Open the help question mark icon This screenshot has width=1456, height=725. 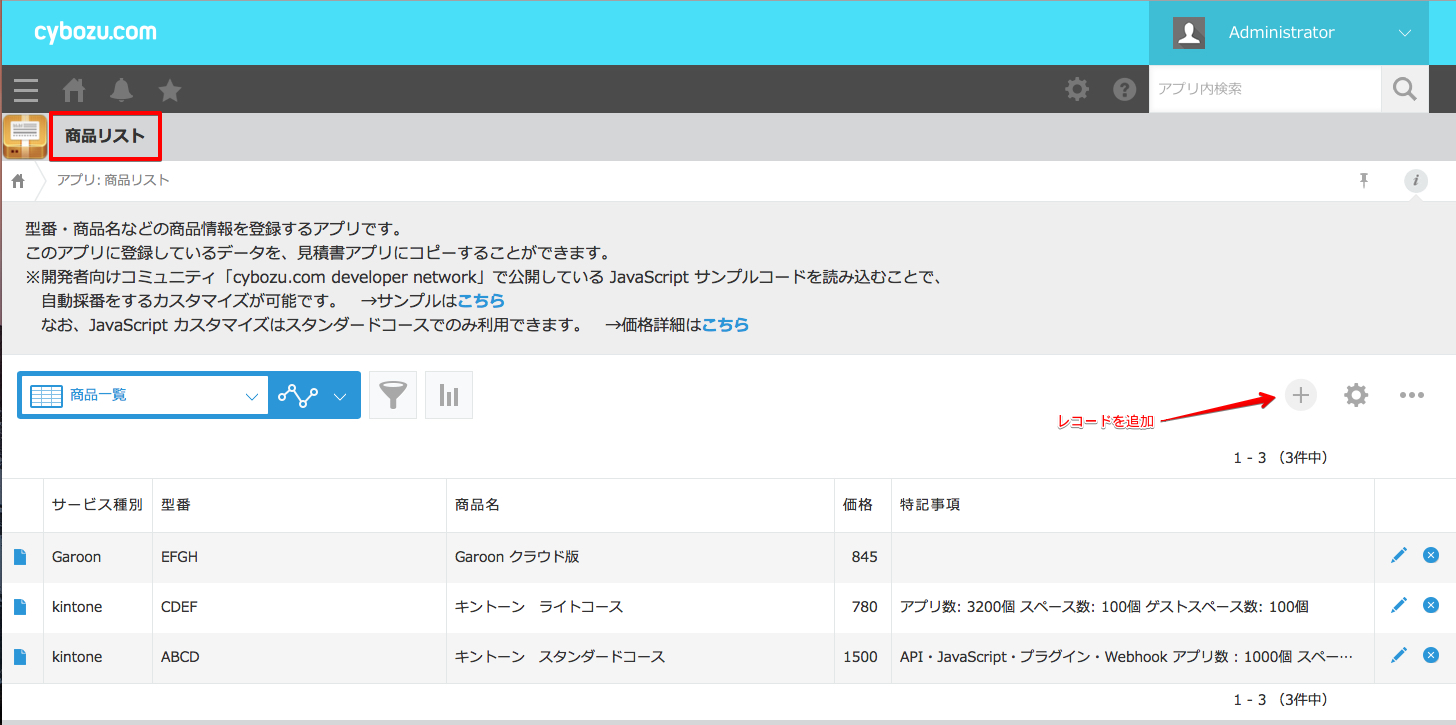click(x=1125, y=90)
